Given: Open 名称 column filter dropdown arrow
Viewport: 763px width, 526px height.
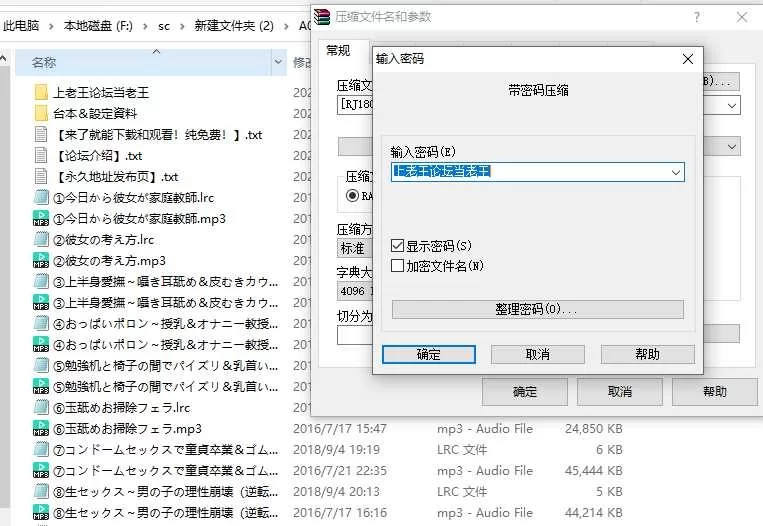Looking at the screenshot, I should click(278, 62).
